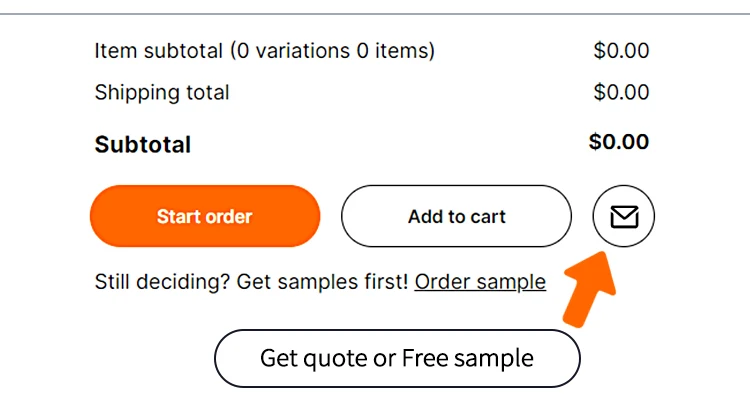Screen dimensions: 750x419
Task: Click the "Still deciding?" text
Action: click(x=163, y=282)
